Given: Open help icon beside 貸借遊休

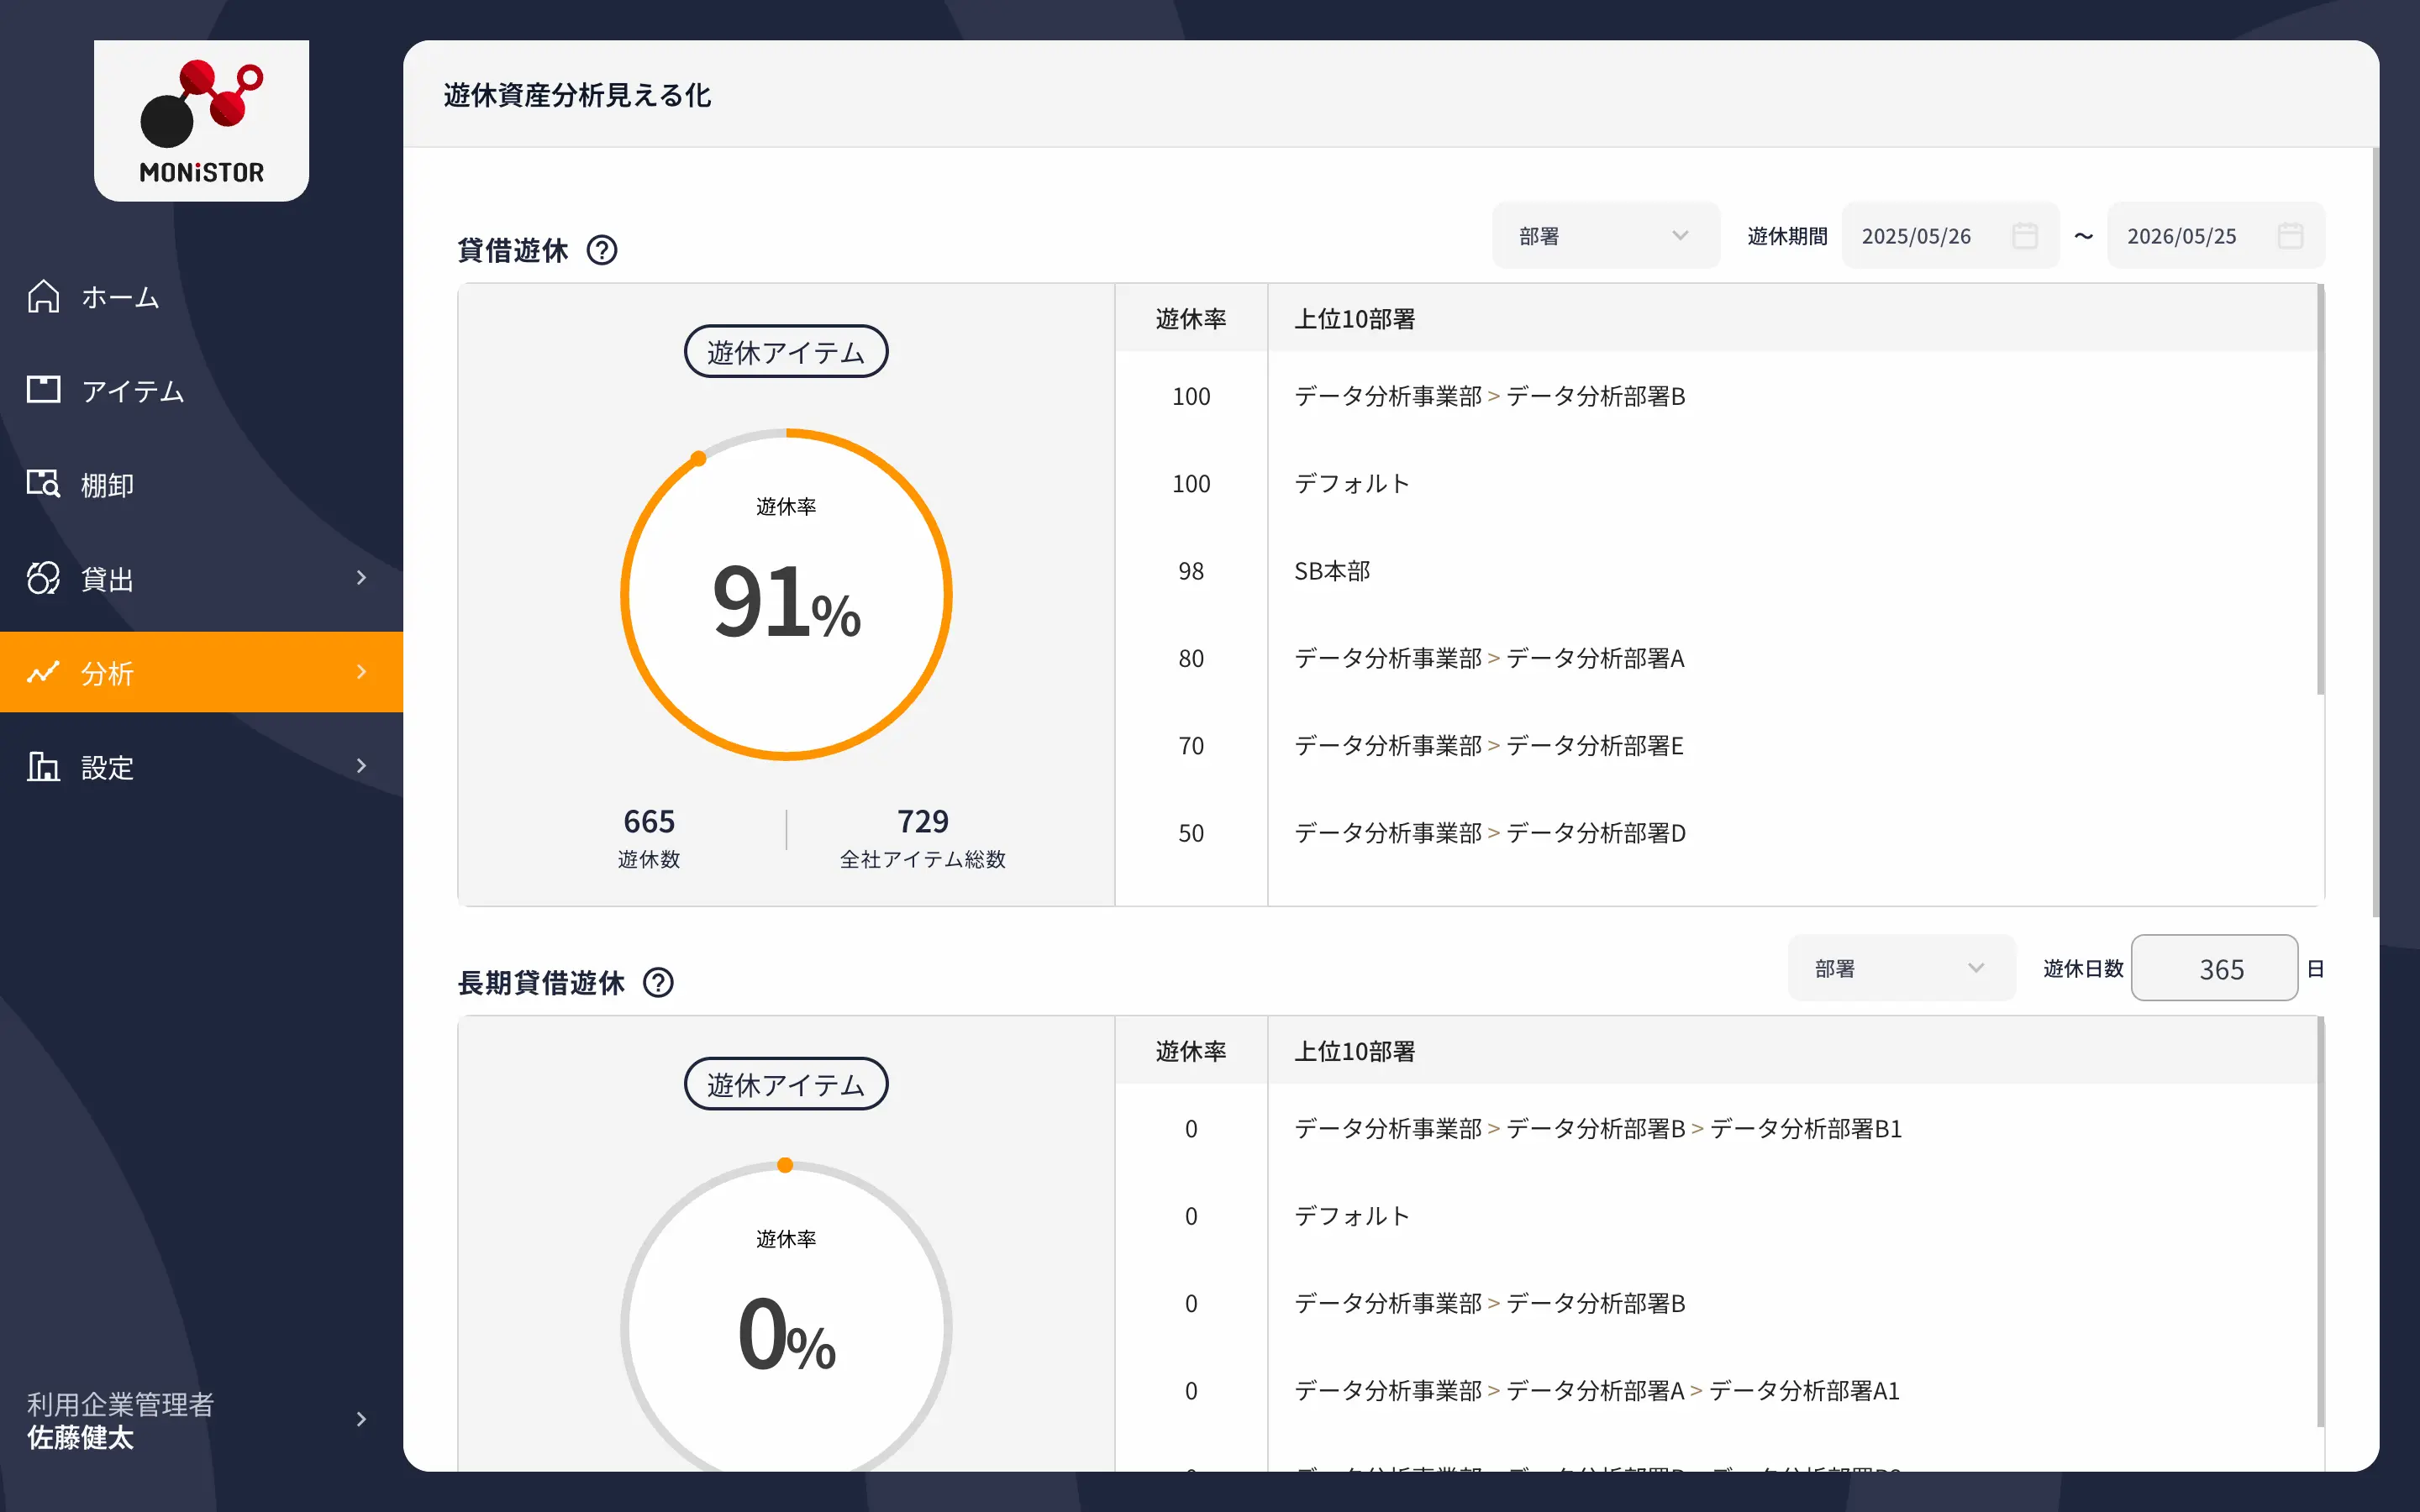Looking at the screenshot, I should point(602,250).
